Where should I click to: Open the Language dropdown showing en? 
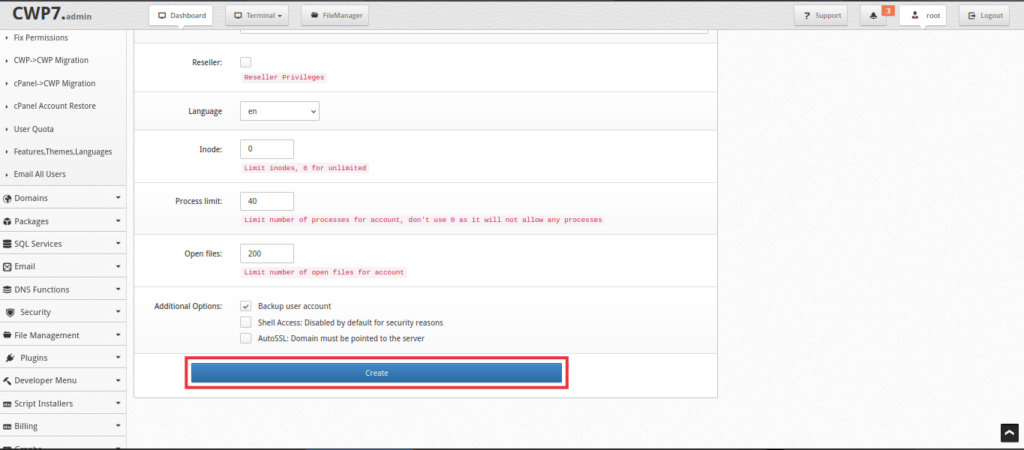(280, 111)
